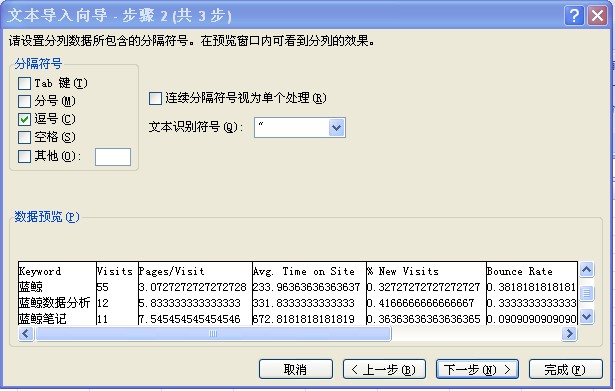The height and width of the screenshot is (391, 615).
Task: Select the Avg. Time on Site column header
Action: pyautogui.click(x=304, y=271)
